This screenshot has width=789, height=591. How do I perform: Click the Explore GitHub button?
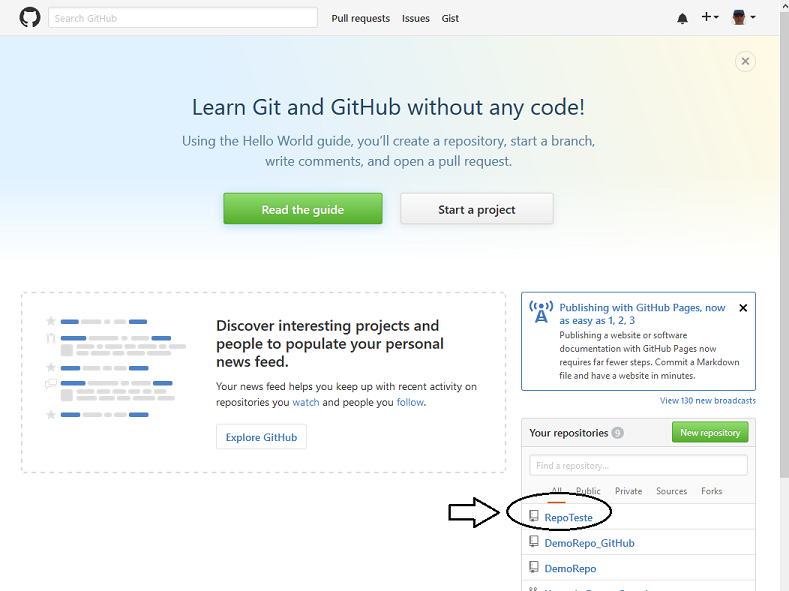pos(261,437)
